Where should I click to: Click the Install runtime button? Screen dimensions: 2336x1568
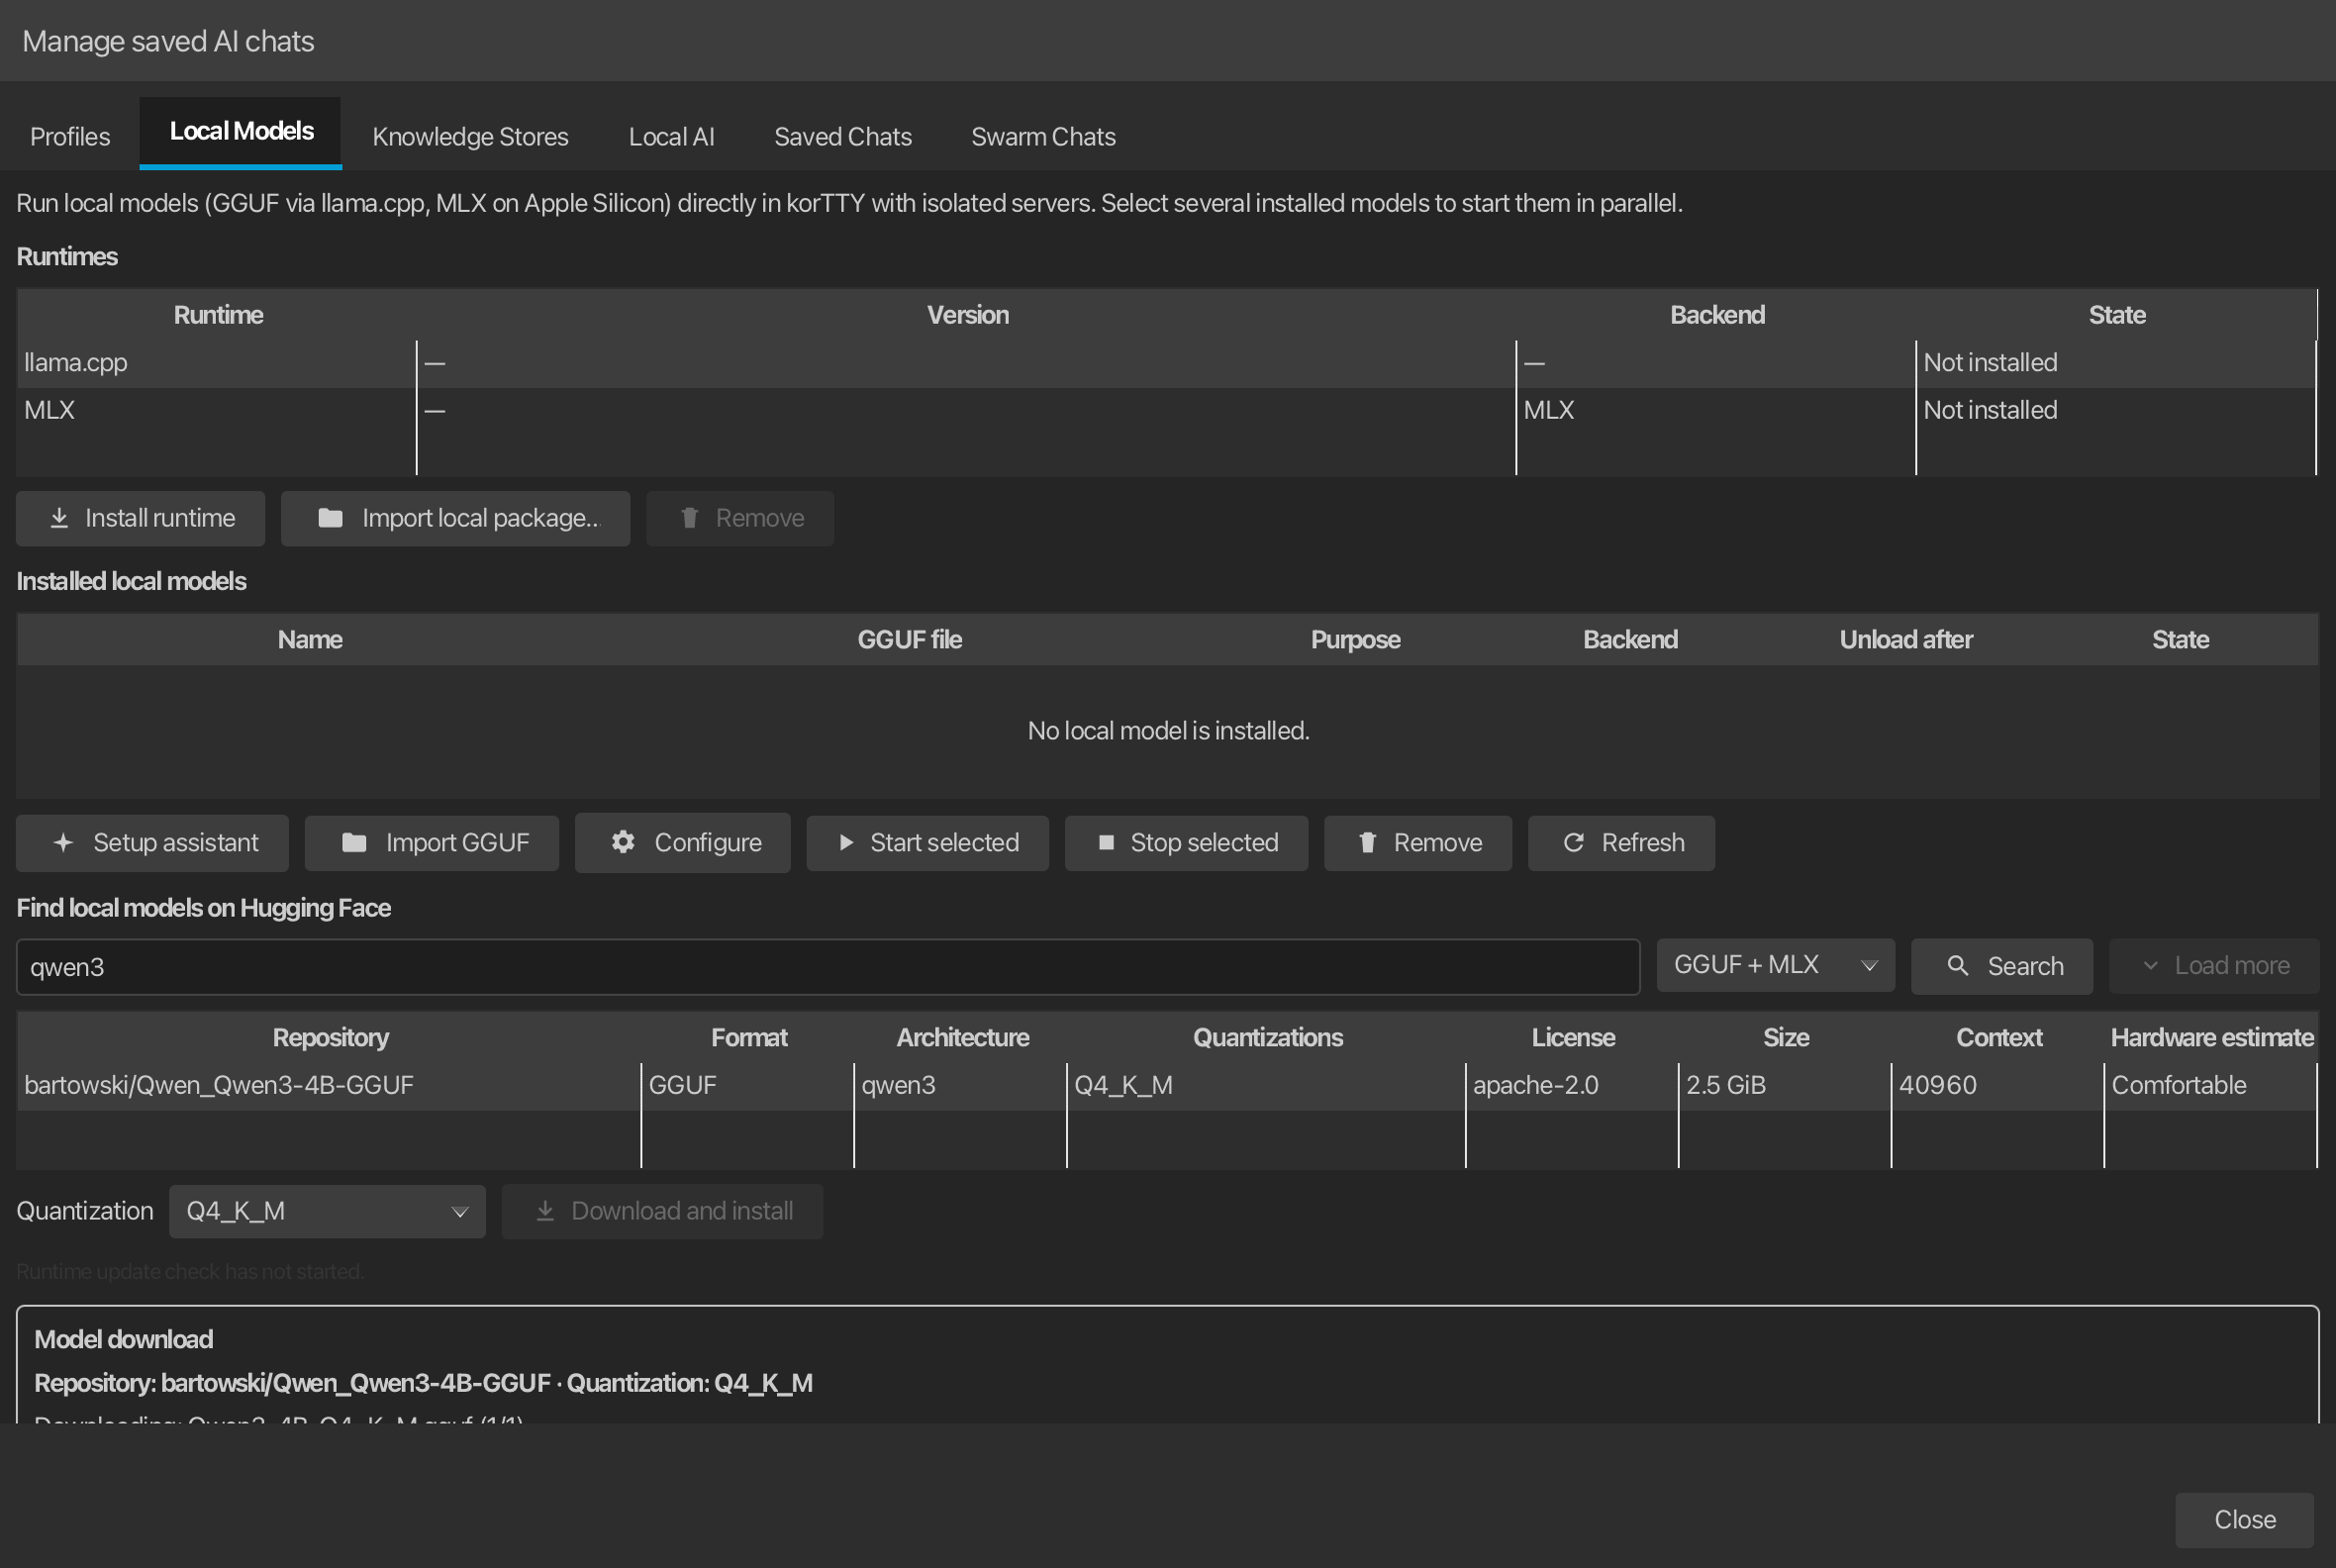[x=140, y=518]
